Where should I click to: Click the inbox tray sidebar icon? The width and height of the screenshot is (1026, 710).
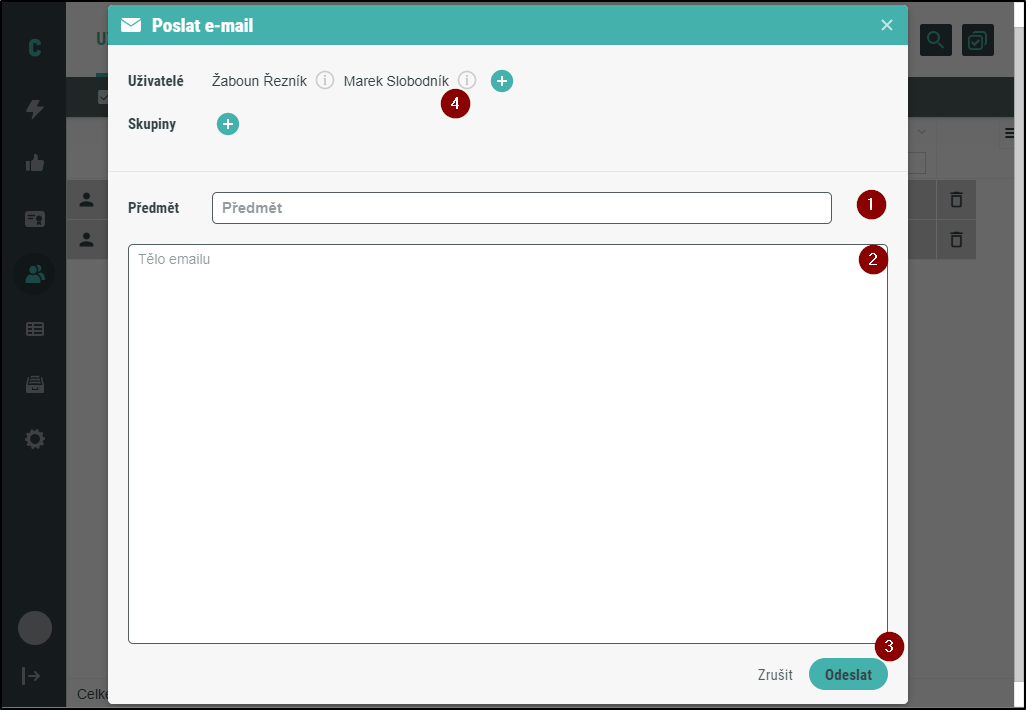pyautogui.click(x=35, y=384)
